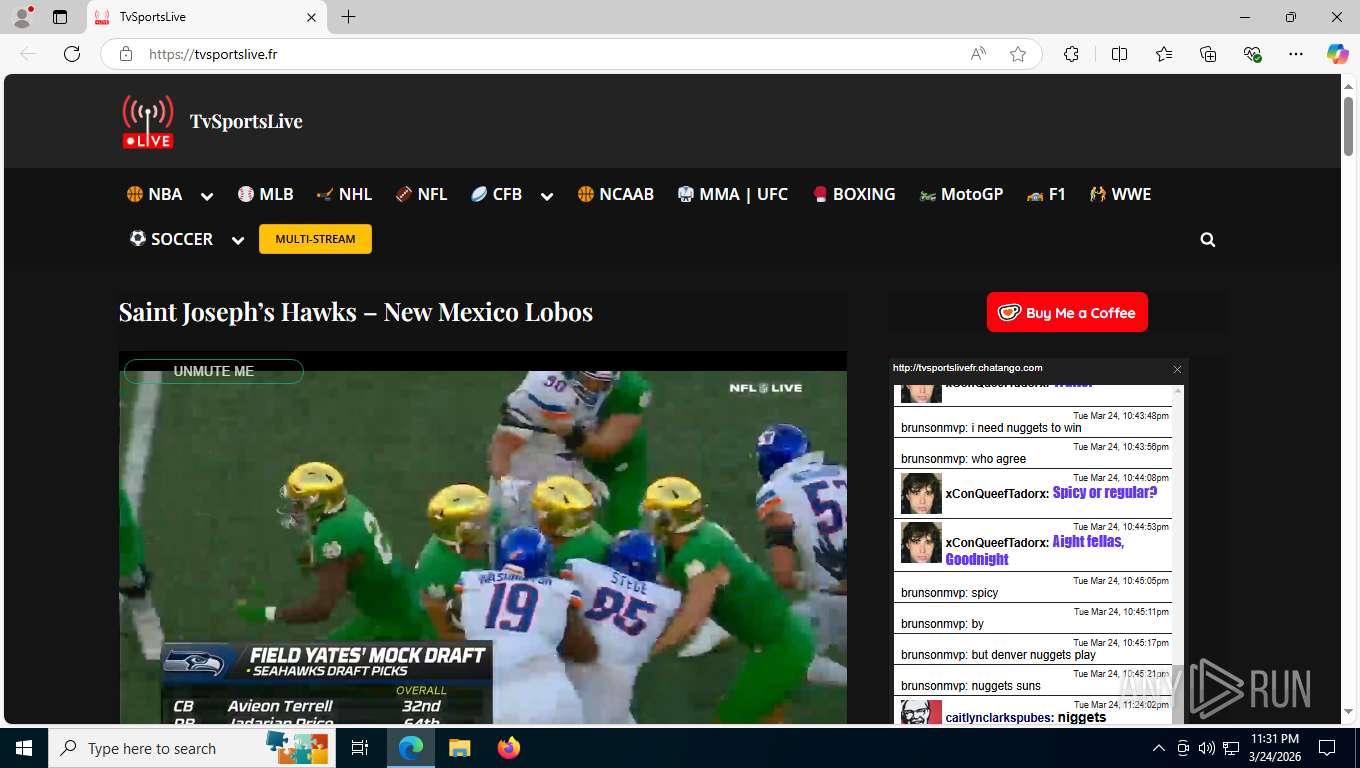This screenshot has width=1360, height=768.
Task: Open the site search magnifier icon
Action: coord(1208,240)
